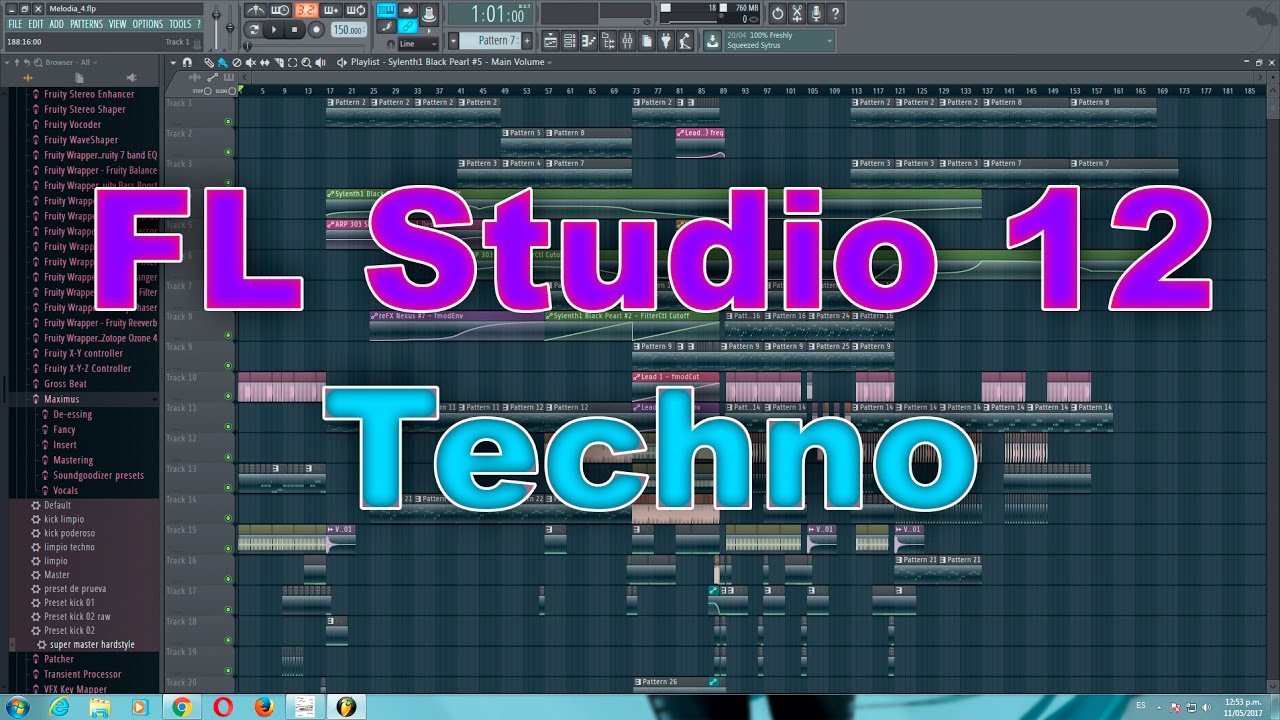
Task: Toggle multilink to controllers icon
Action: [408, 26]
